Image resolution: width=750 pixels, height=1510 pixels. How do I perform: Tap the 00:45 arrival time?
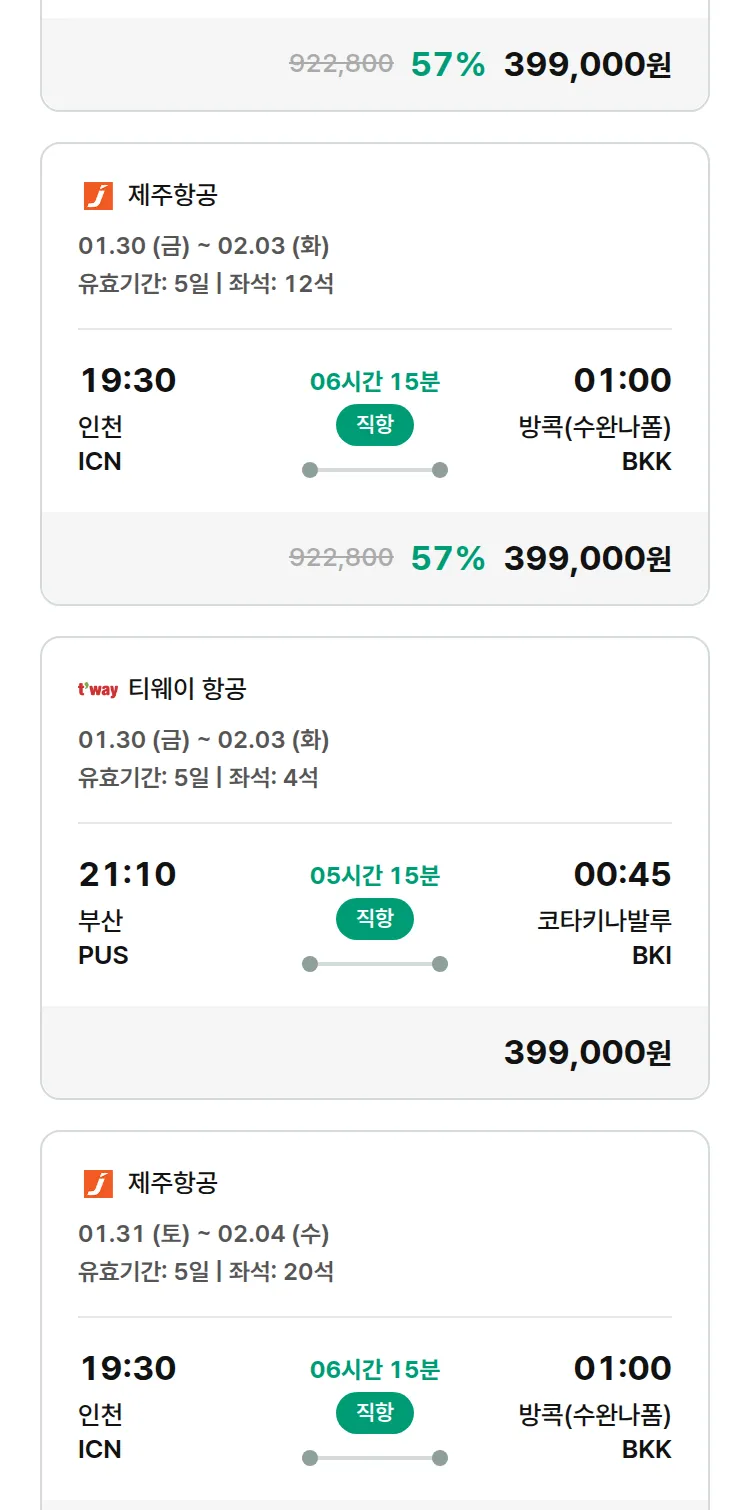[622, 874]
